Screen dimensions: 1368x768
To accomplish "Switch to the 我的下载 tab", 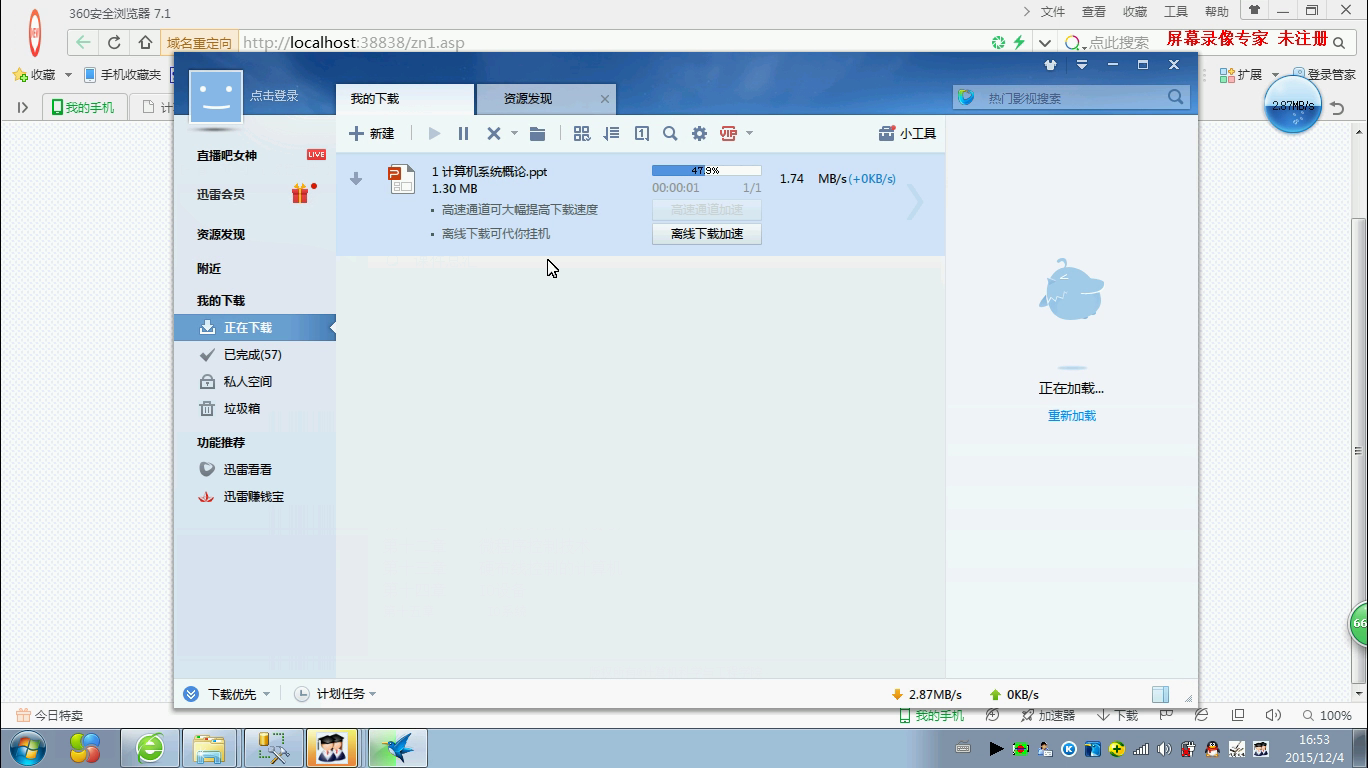I will [x=404, y=99].
